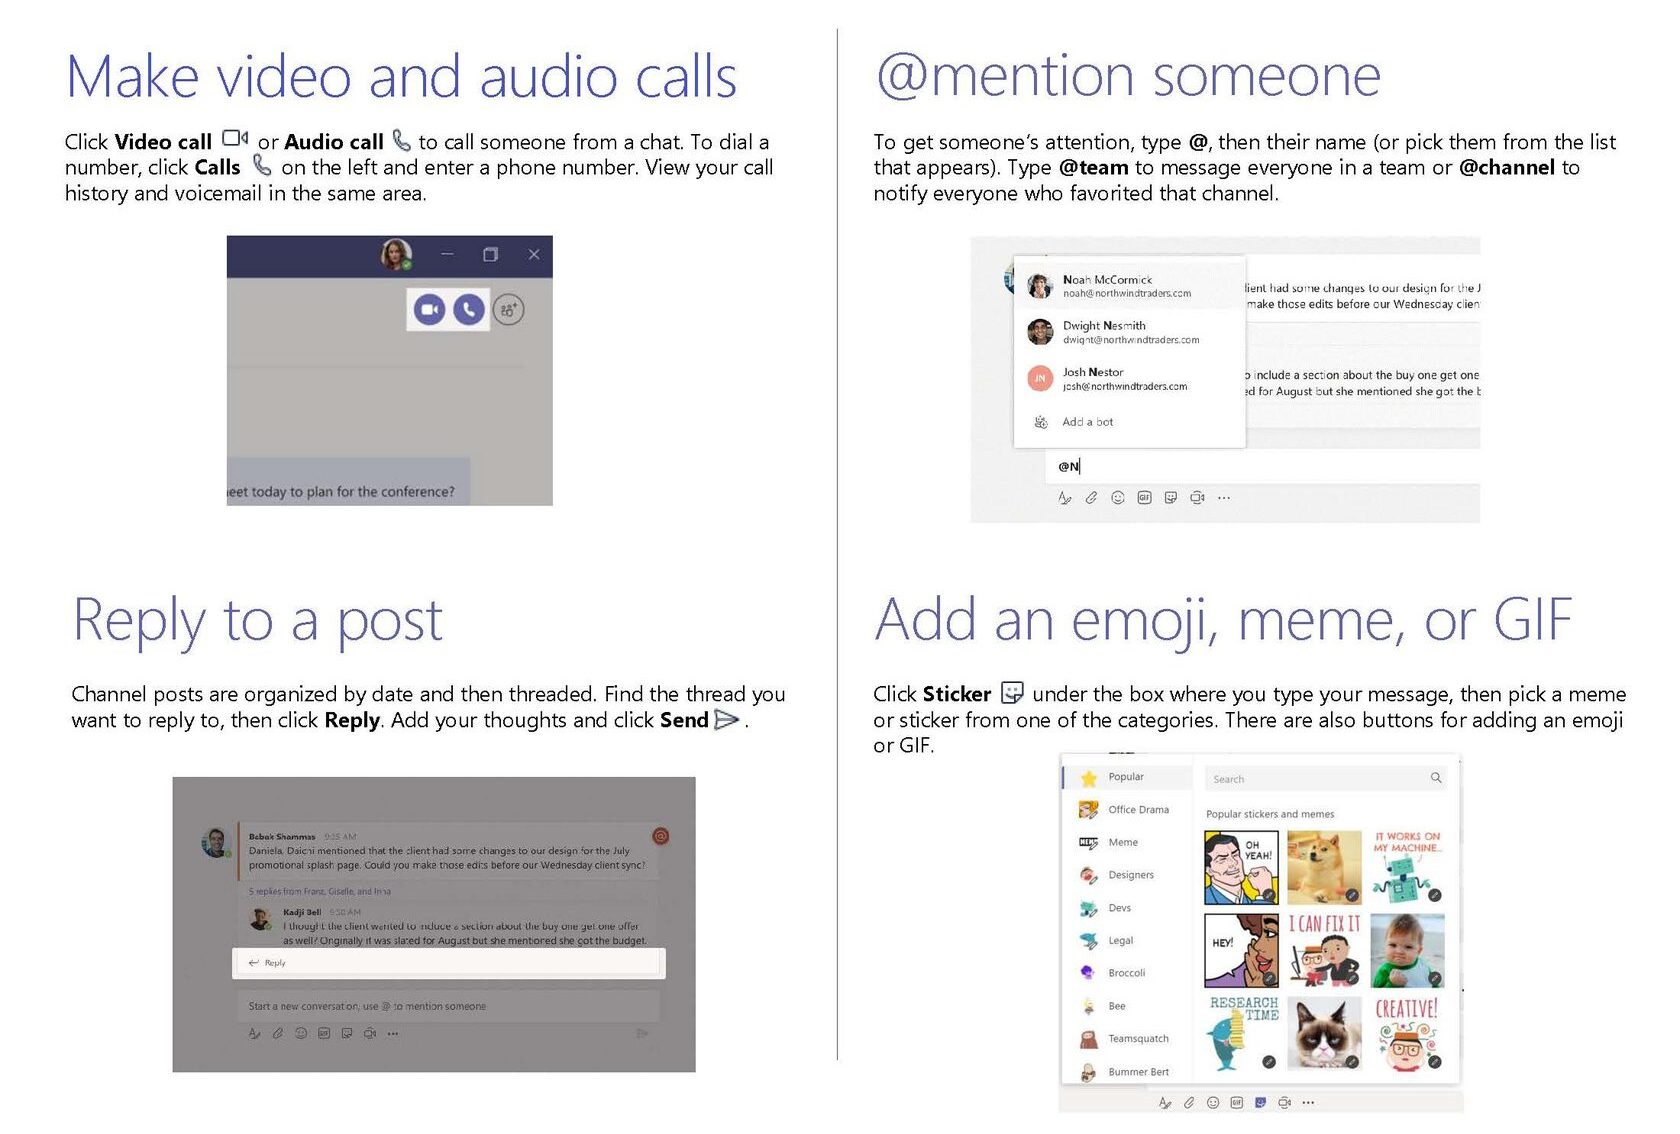Viewport: 1680px width, 1134px height.
Task: Click the magnifier icon in sticker search box
Action: tap(1436, 778)
